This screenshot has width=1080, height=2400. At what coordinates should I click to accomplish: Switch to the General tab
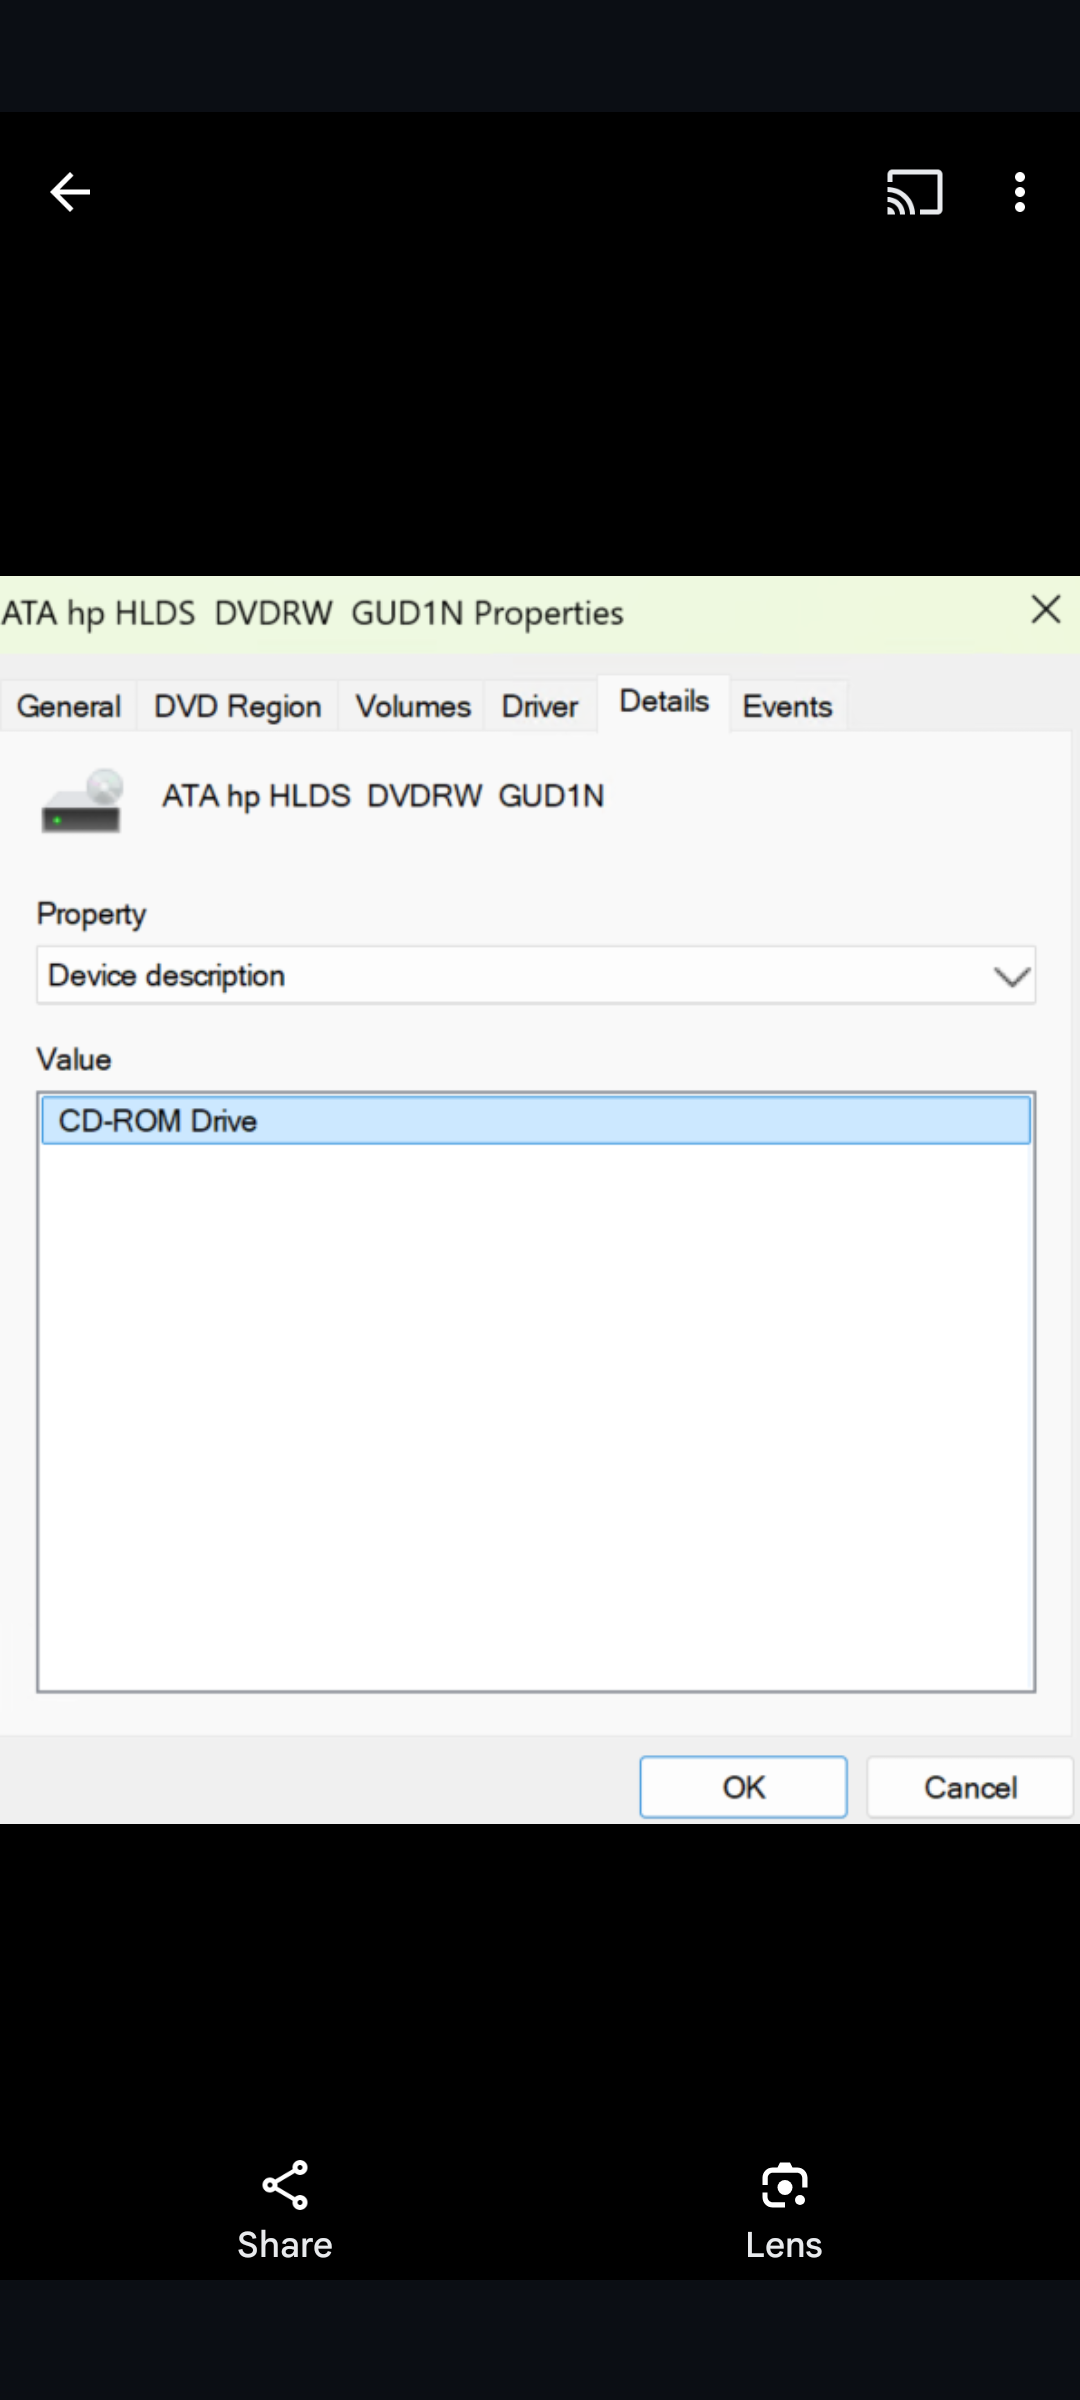[69, 707]
